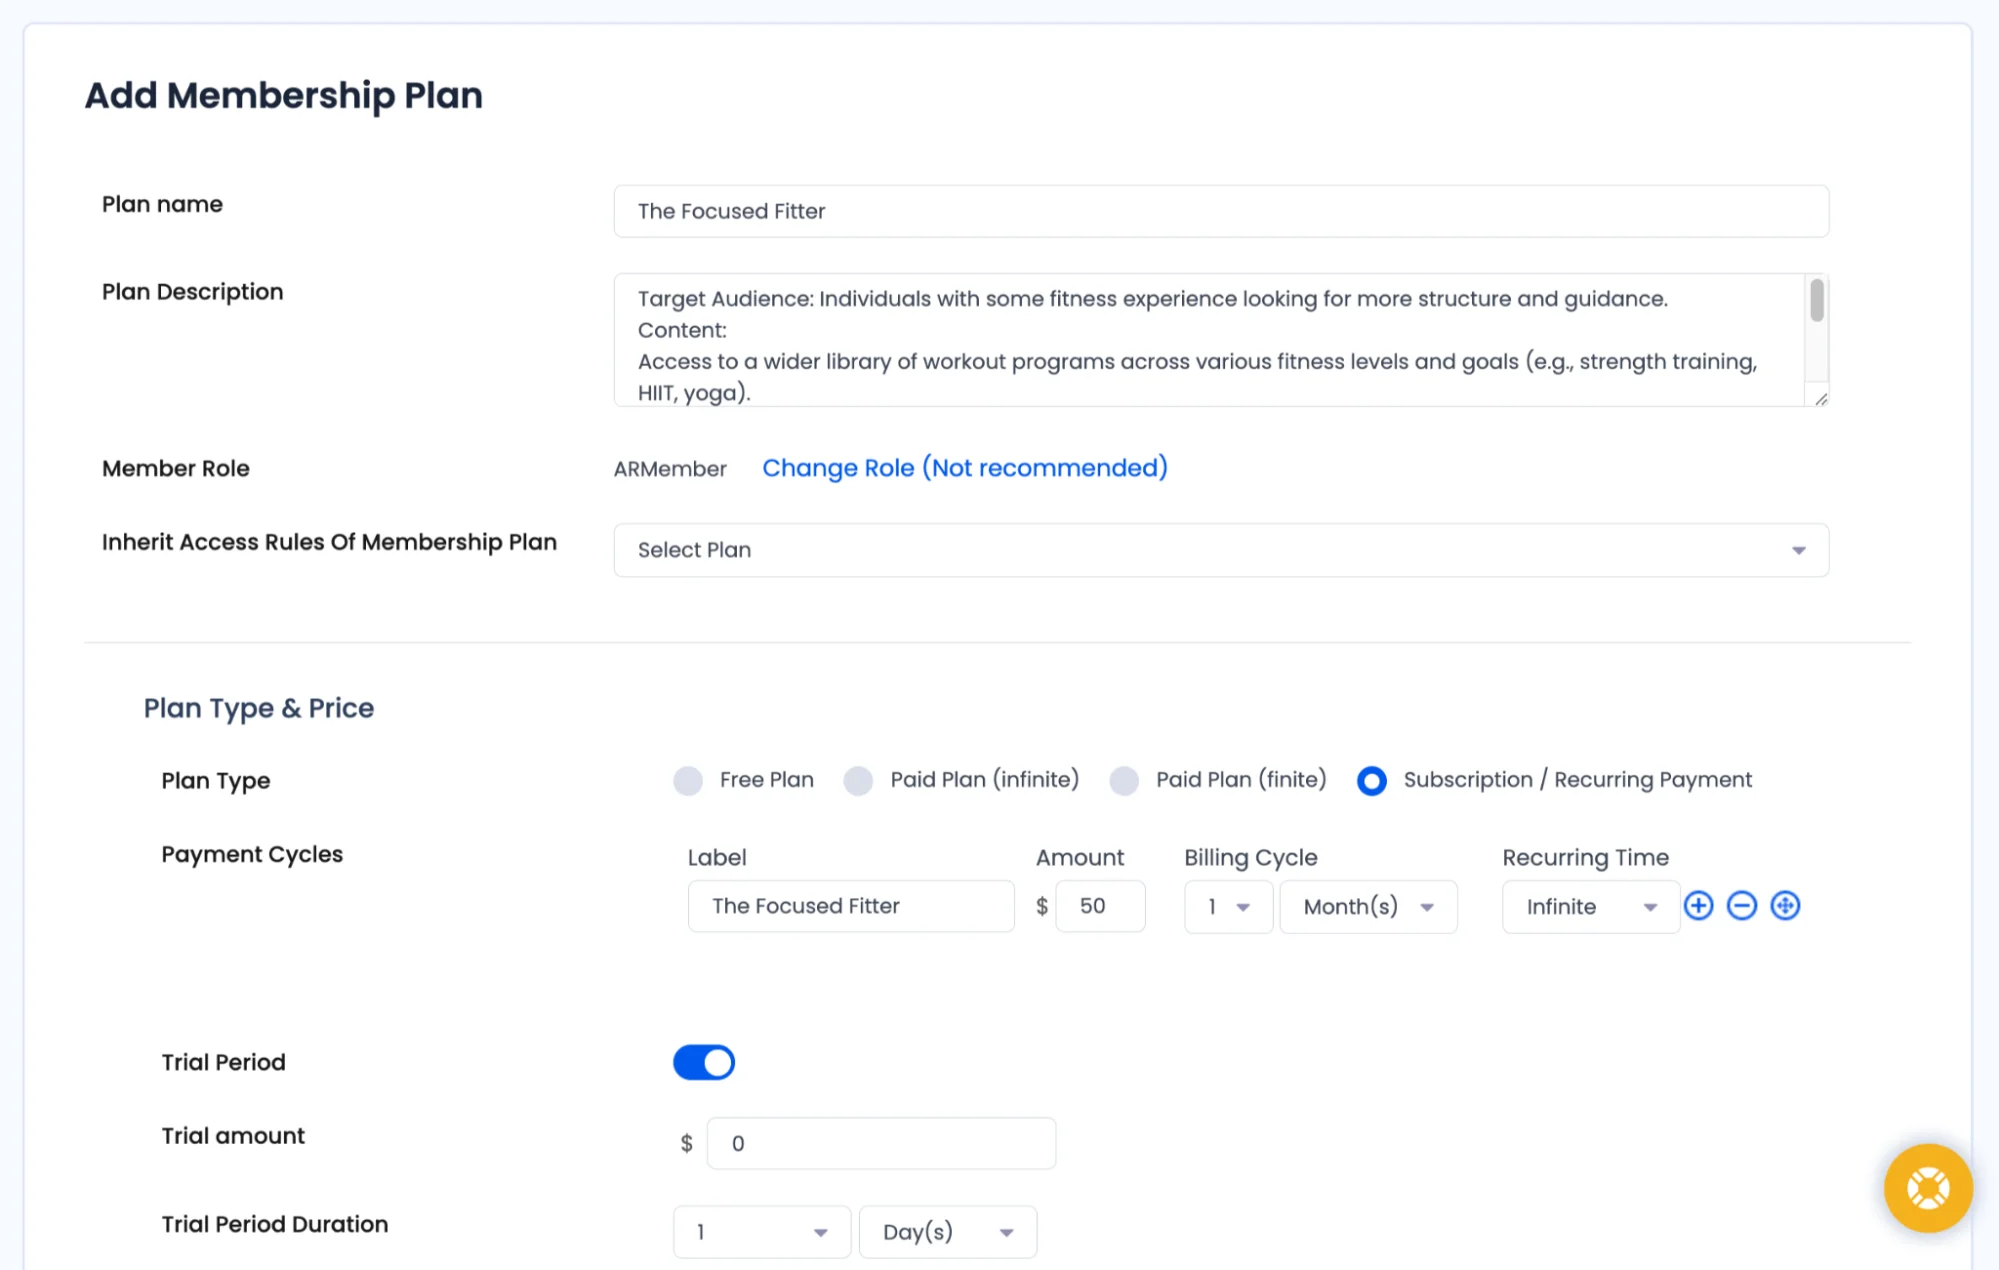Click the add payment cycle plus icon
The width and height of the screenshot is (1999, 1270).
point(1698,906)
